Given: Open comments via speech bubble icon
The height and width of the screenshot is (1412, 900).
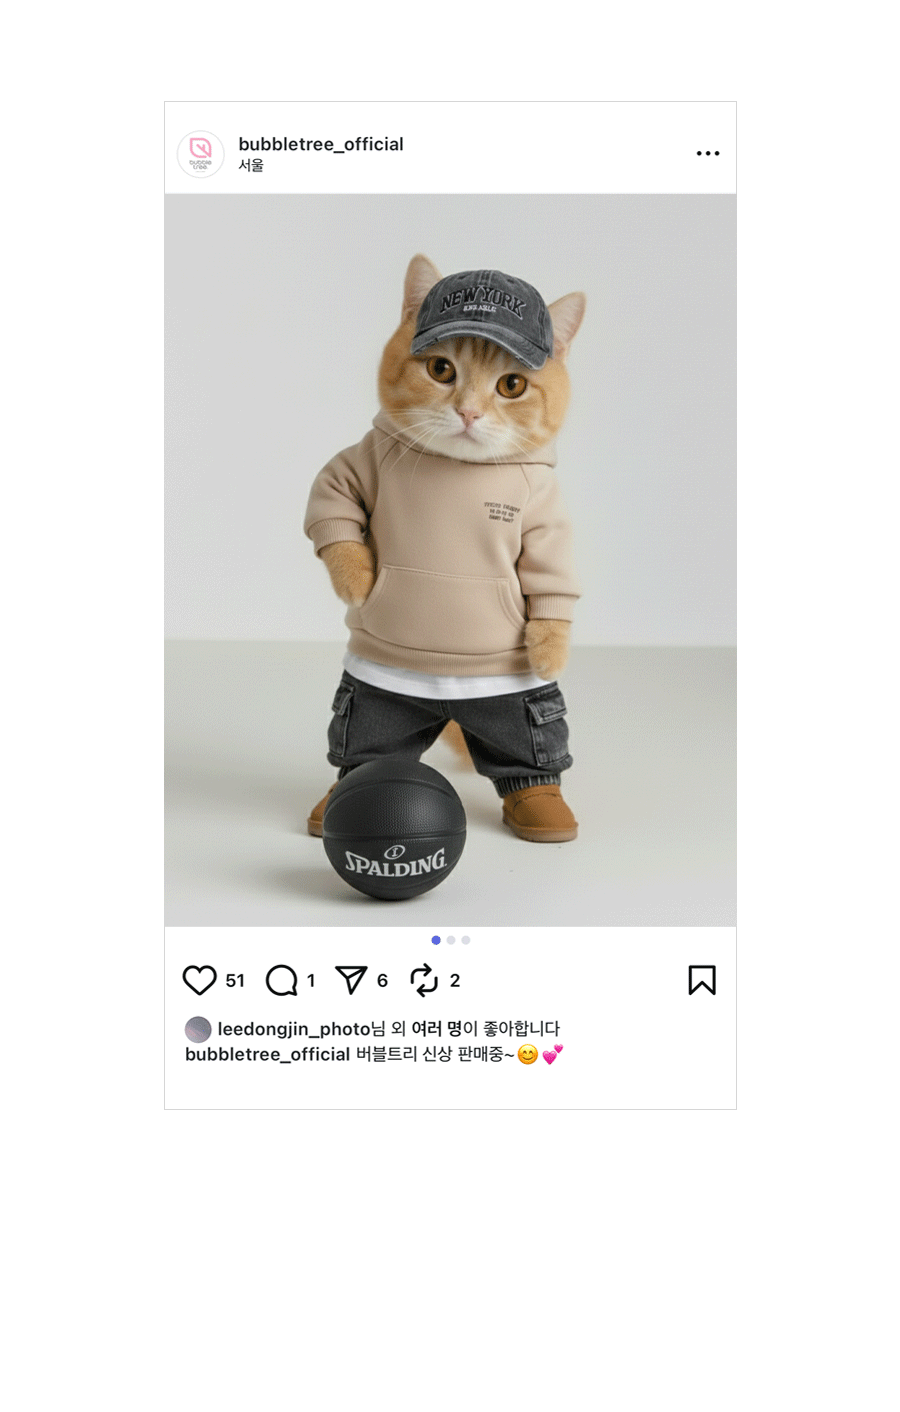Looking at the screenshot, I should [281, 980].
